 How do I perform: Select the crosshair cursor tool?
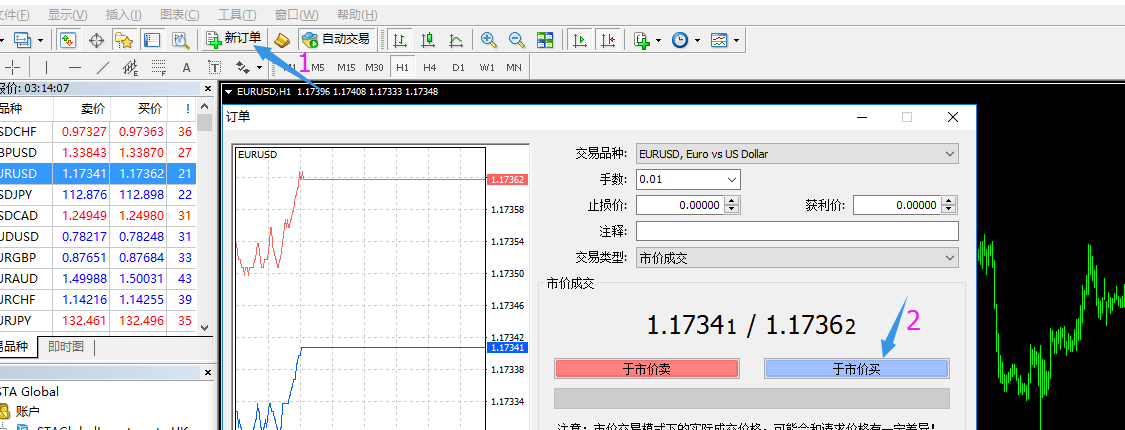[x=13, y=67]
